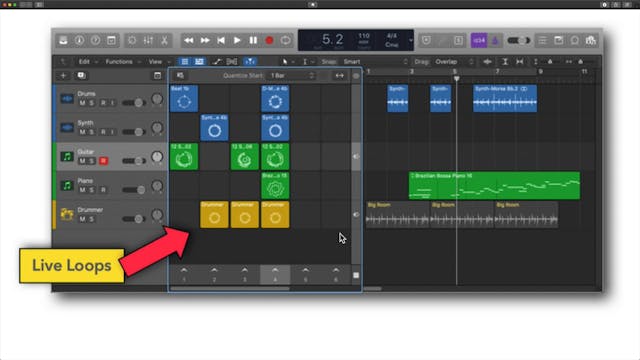
Task: Show Live Loops grid view button
Action: (x=184, y=62)
